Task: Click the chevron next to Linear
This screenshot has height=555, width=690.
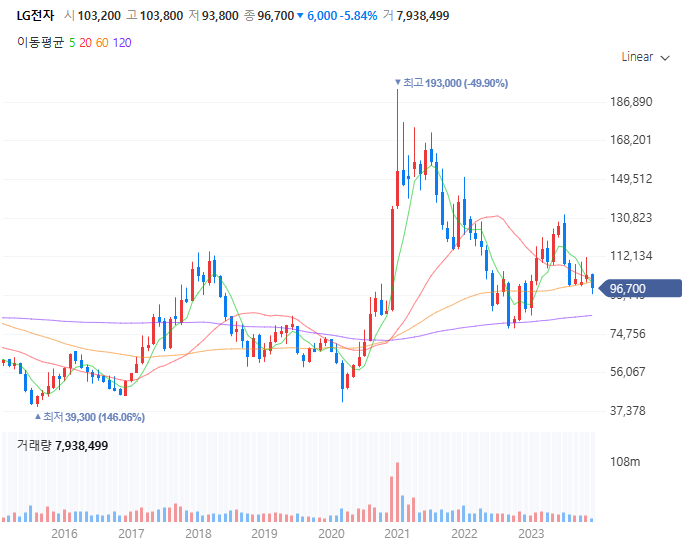Action: [665, 58]
